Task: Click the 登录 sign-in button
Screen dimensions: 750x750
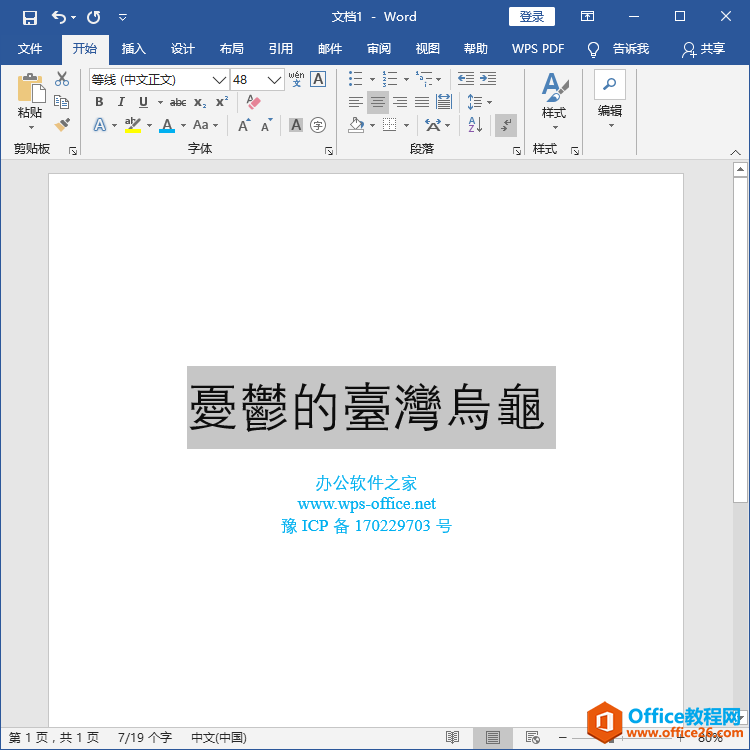Action: 531,17
